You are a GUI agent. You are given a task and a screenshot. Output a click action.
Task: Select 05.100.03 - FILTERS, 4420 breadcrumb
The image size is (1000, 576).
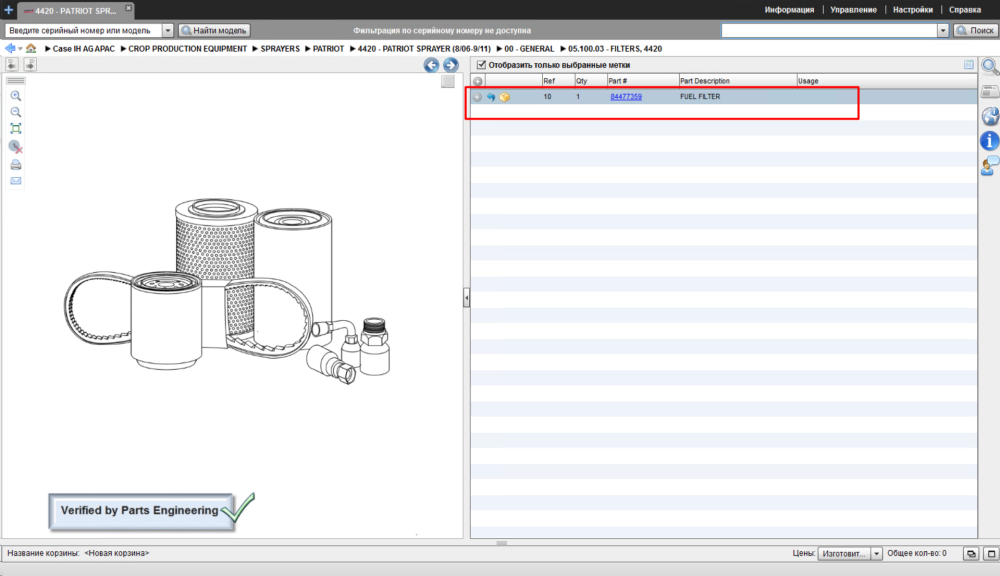pos(615,48)
